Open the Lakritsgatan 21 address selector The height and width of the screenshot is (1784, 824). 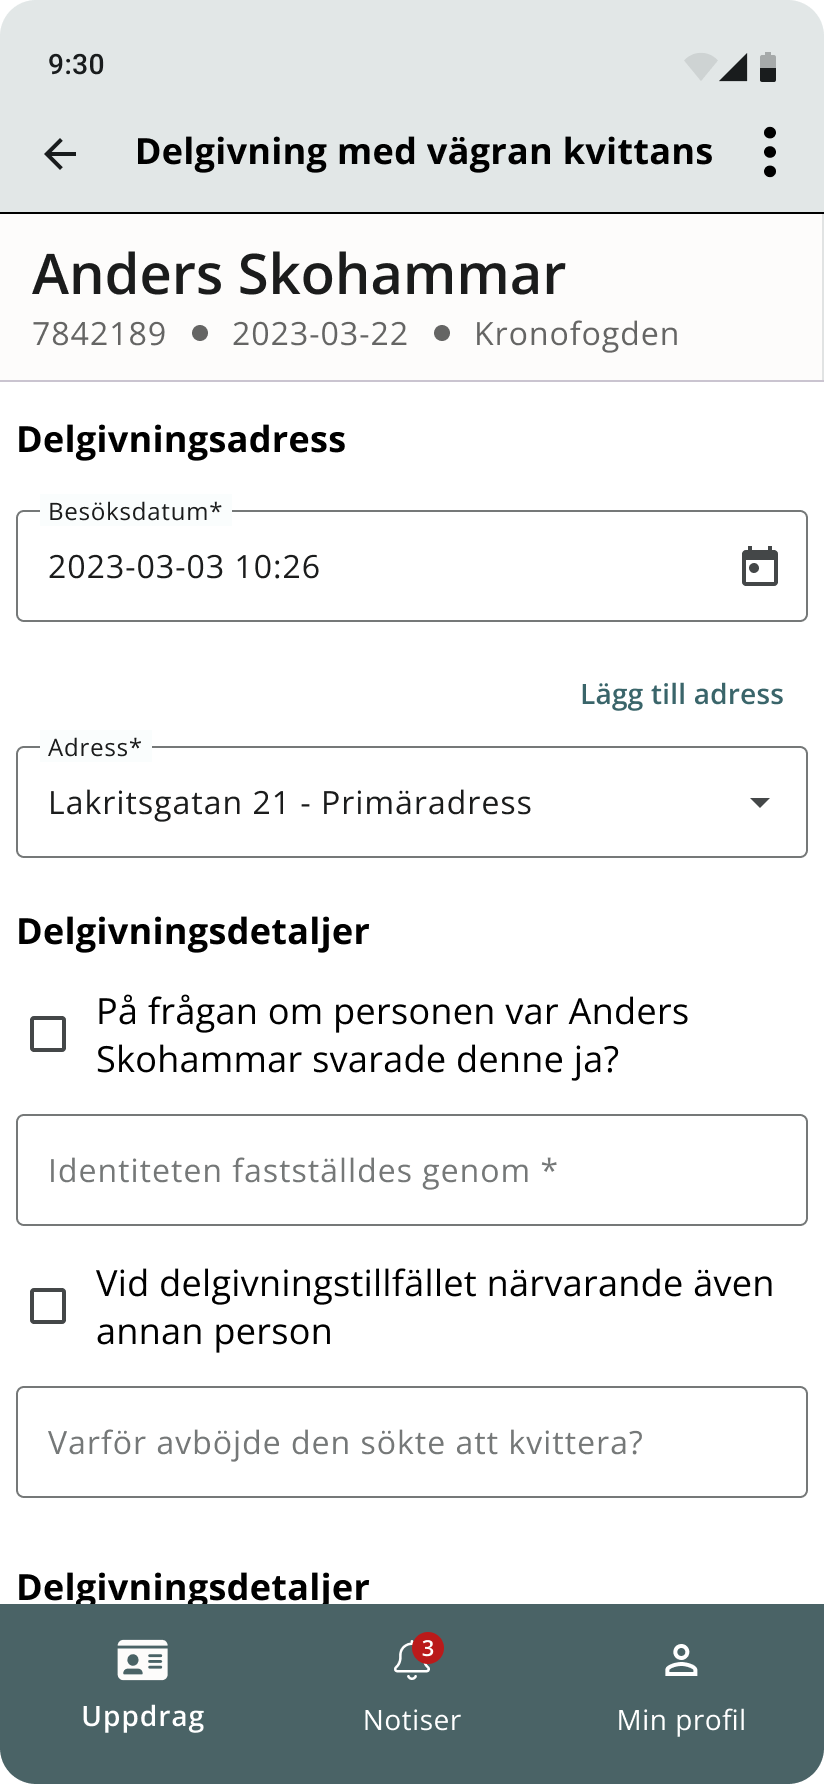pyautogui.click(x=390, y=802)
